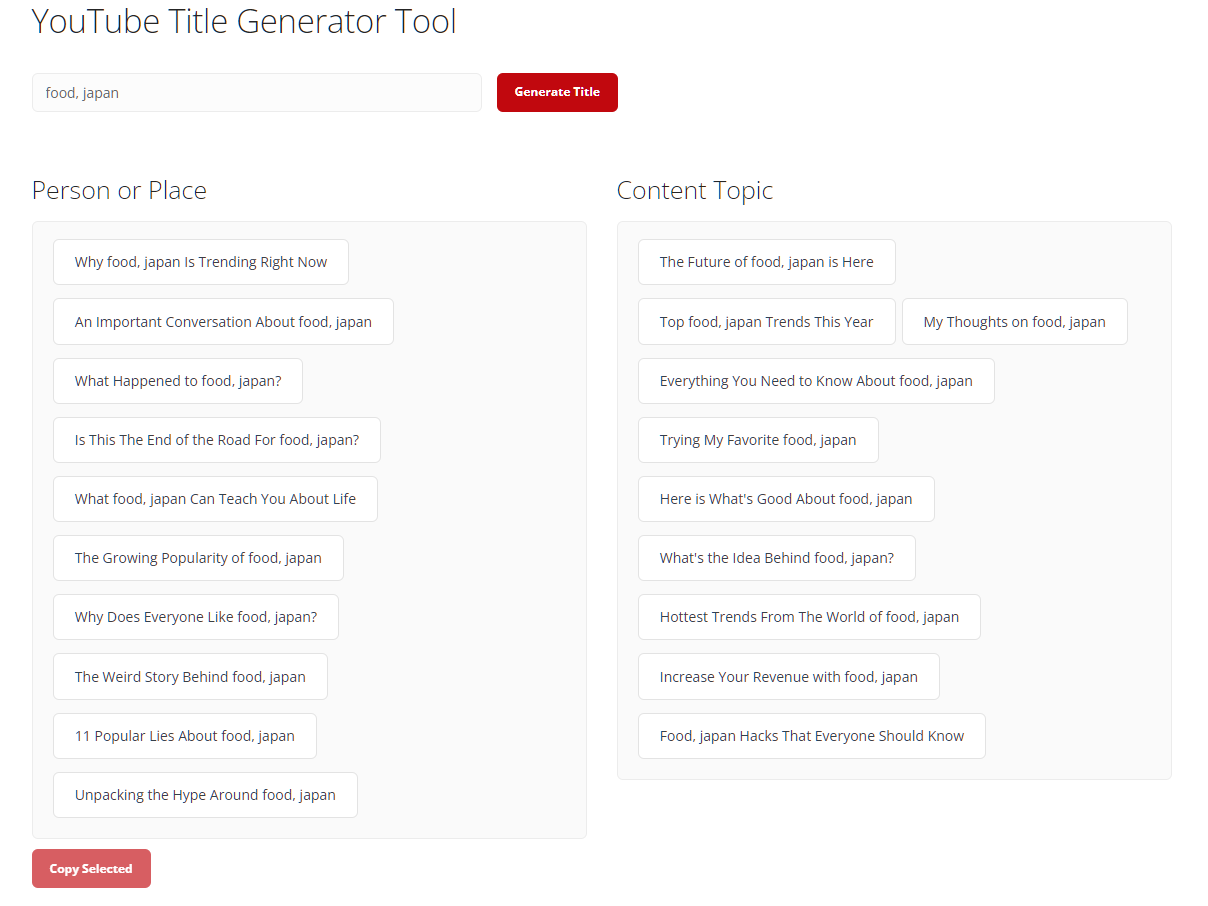Click the Generate Title button
The image size is (1208, 906).
[557, 92]
